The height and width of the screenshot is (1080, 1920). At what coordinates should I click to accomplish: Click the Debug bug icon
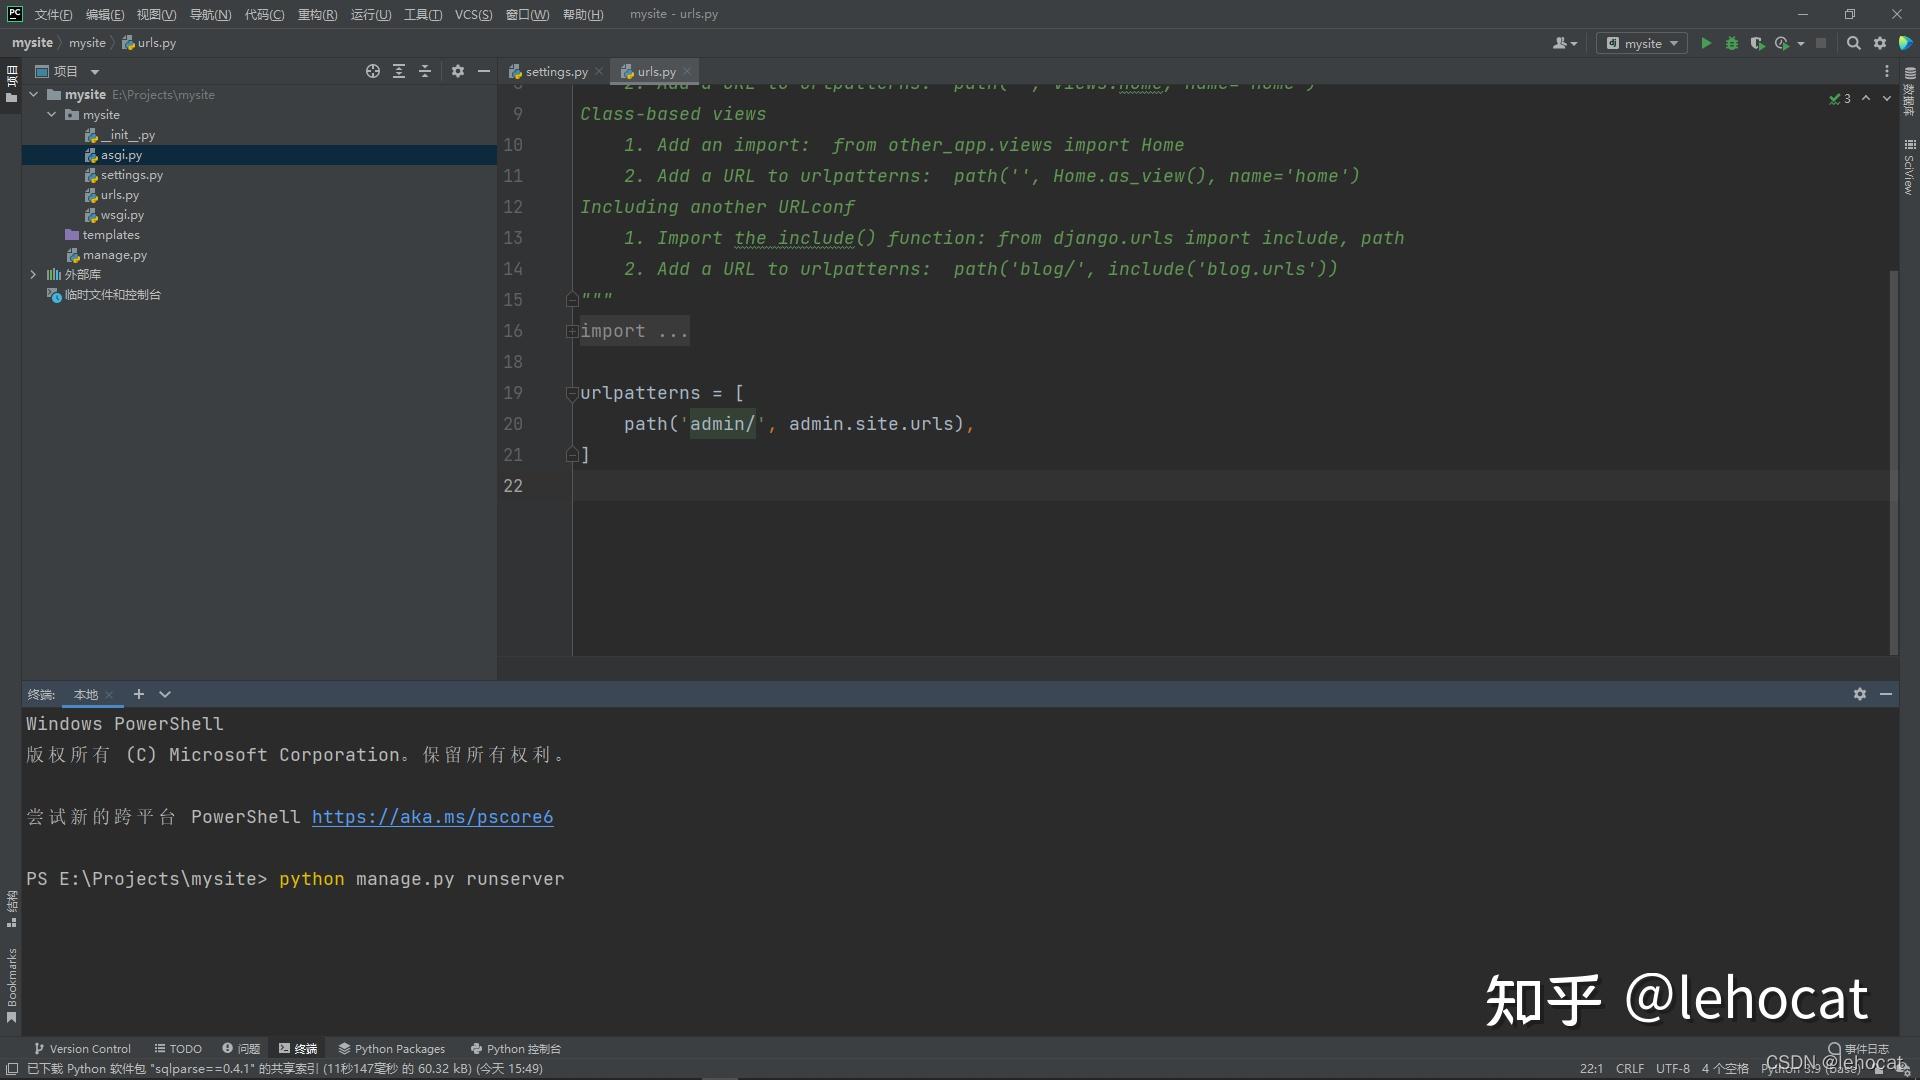tap(1732, 43)
